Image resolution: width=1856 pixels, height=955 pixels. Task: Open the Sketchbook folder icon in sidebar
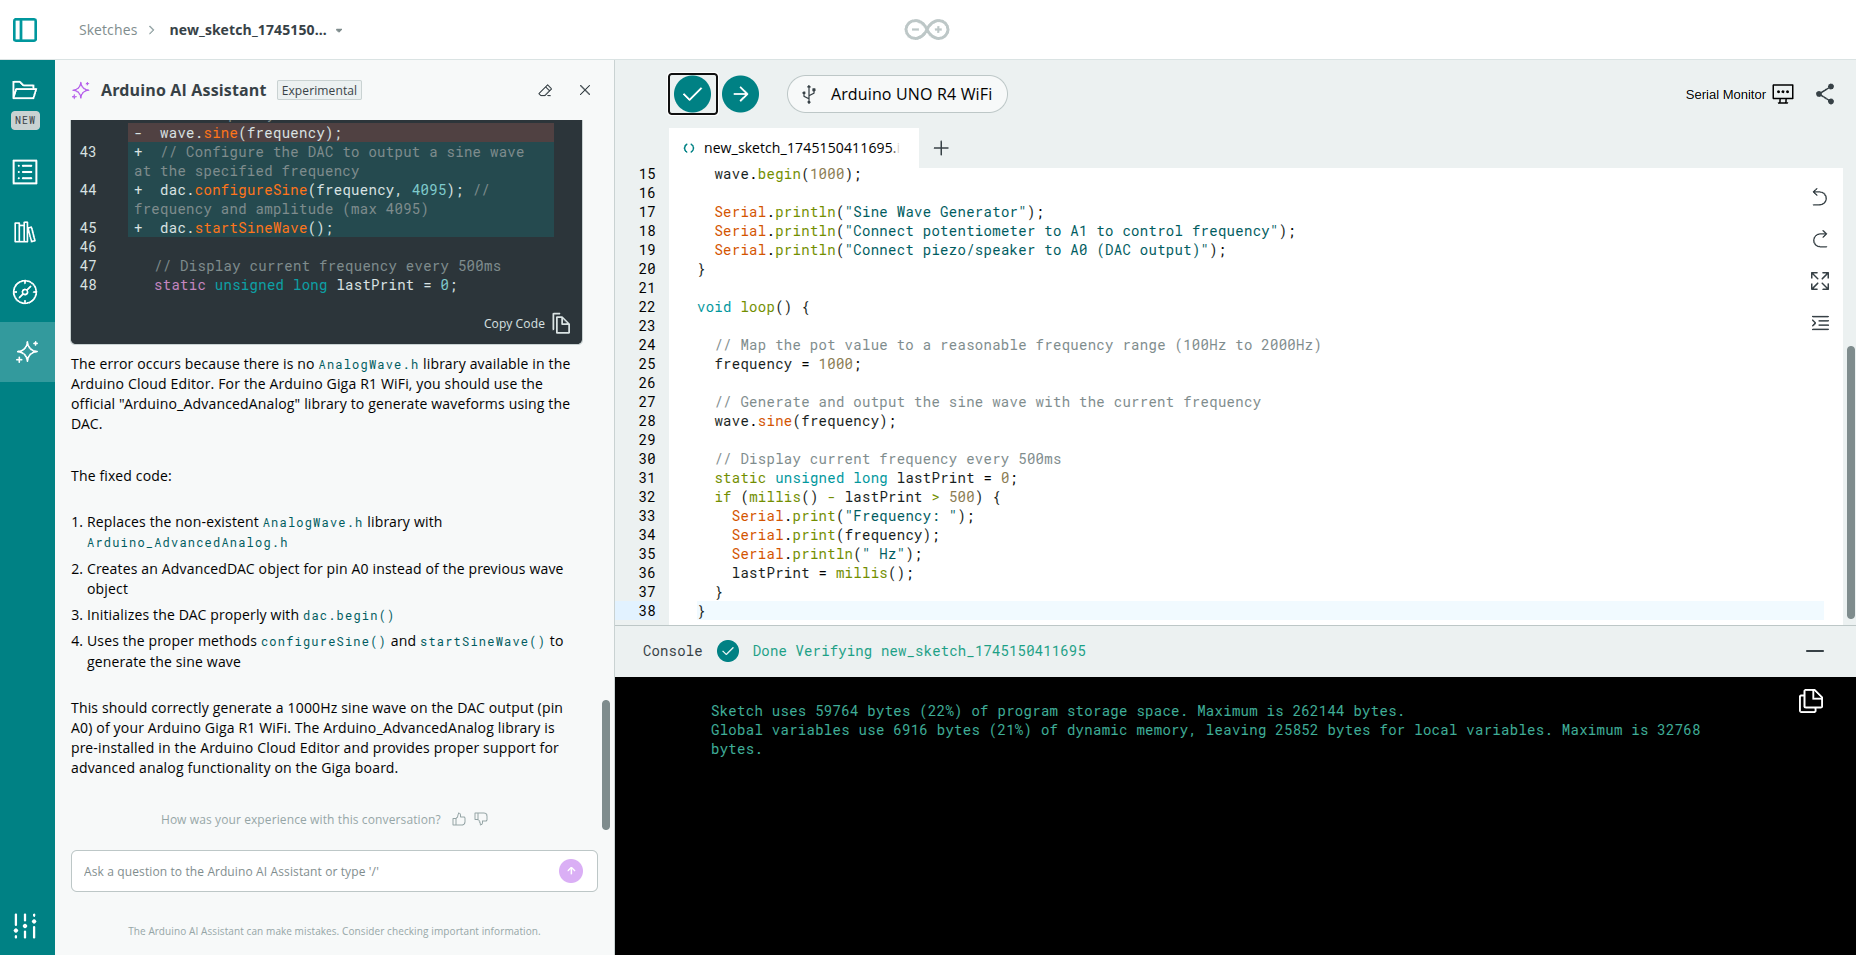(25, 91)
